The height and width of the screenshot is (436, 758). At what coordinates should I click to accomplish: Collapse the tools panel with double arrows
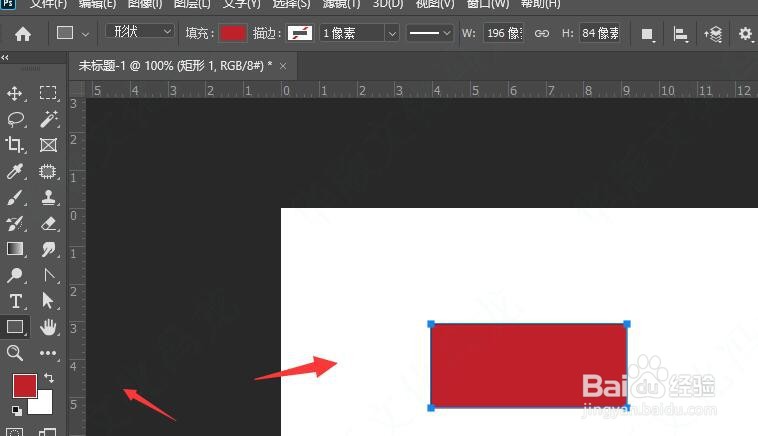tap(5, 58)
